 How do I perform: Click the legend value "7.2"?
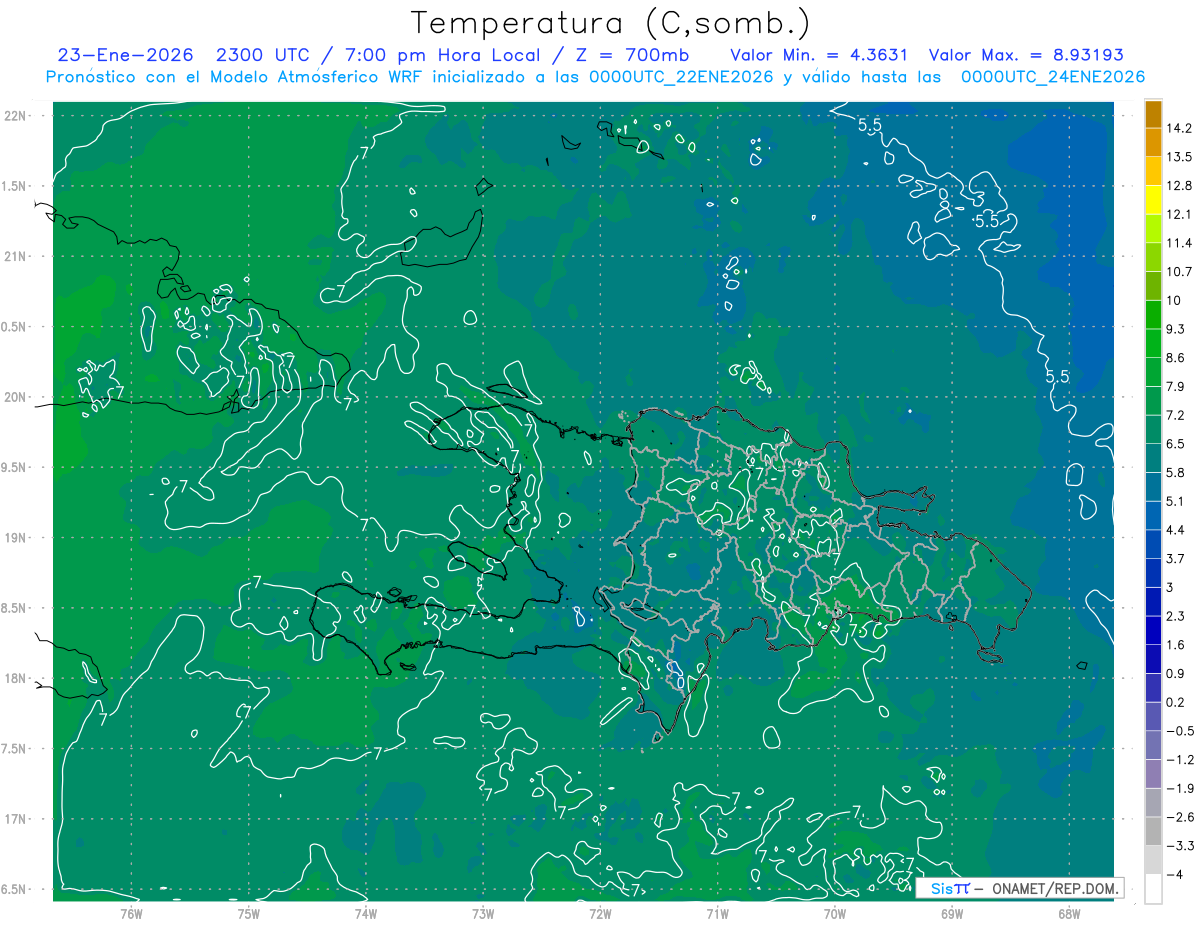[1176, 415]
